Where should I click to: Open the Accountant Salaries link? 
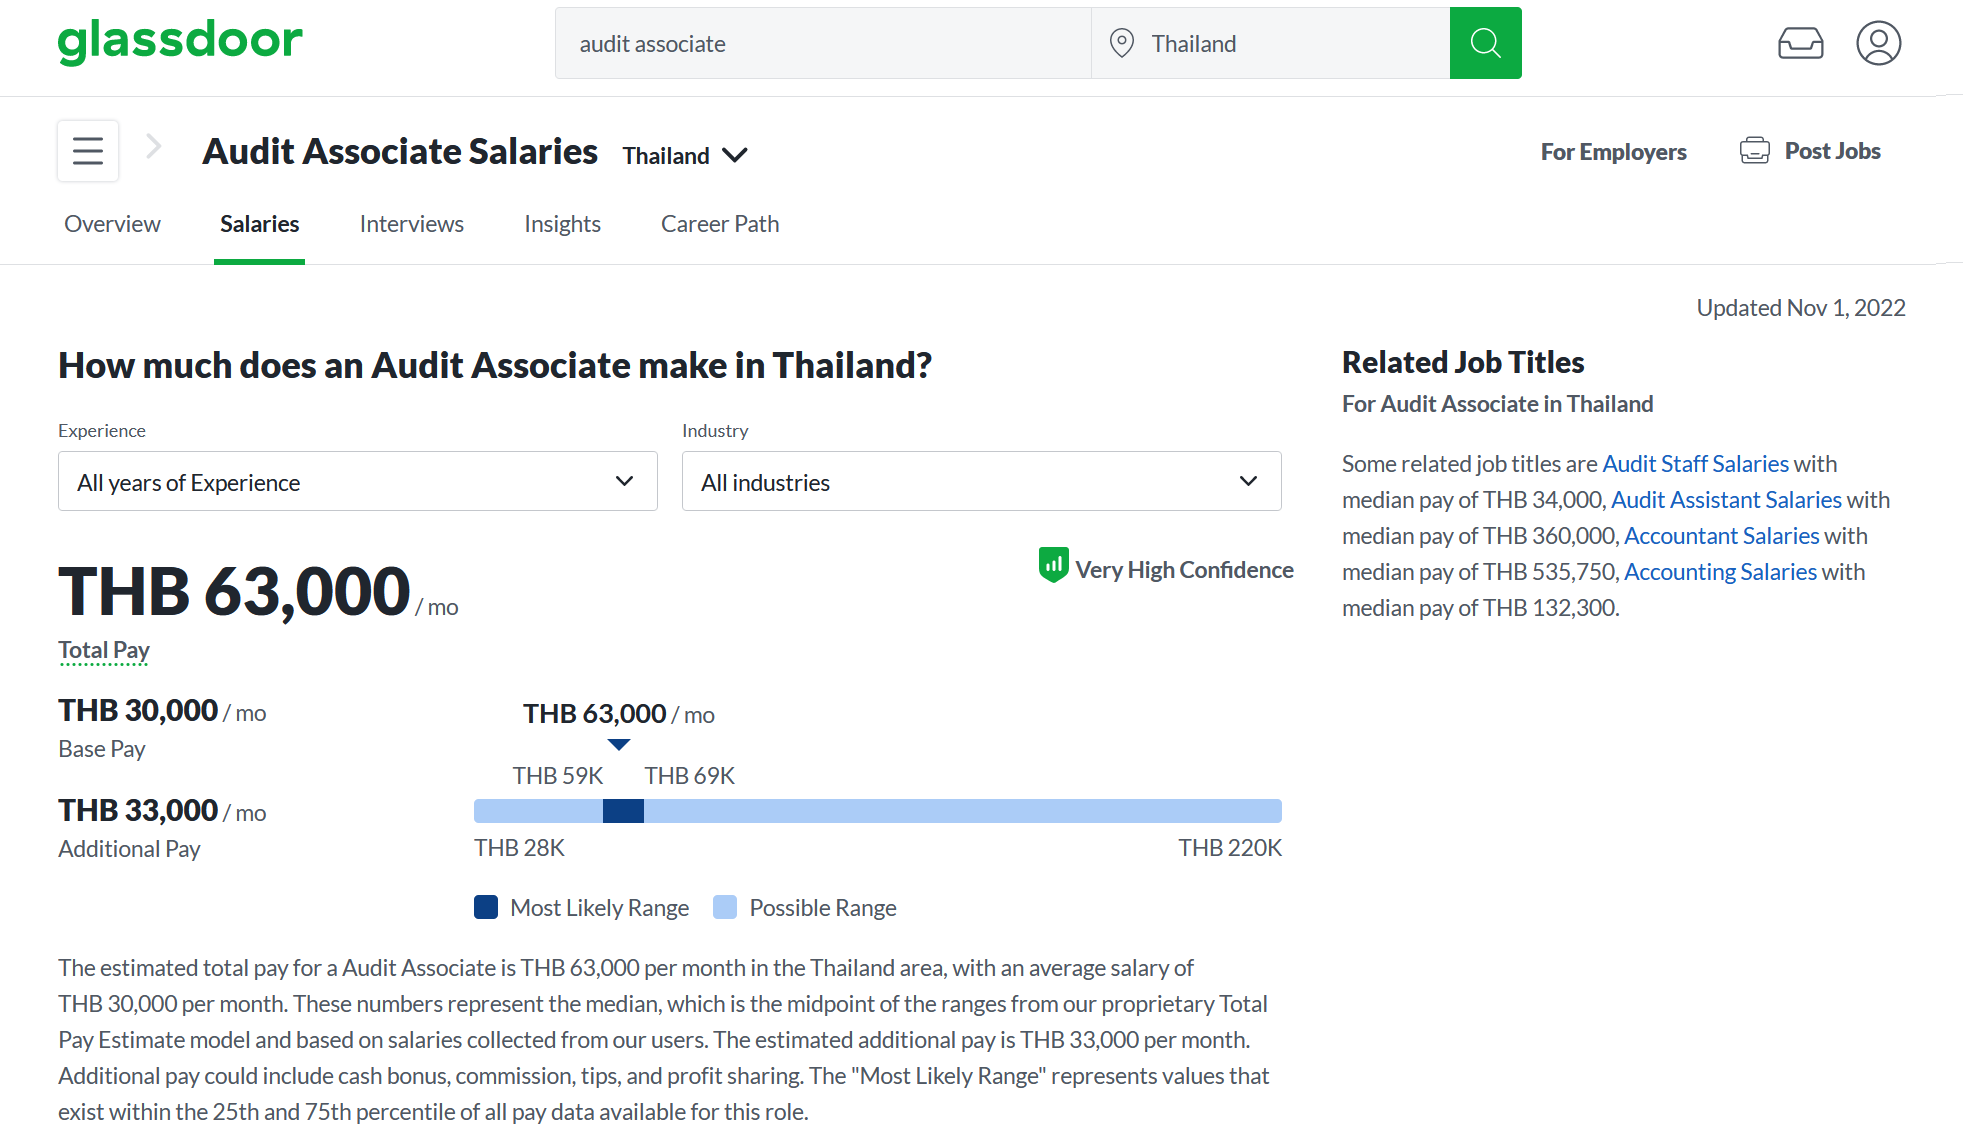point(1721,536)
